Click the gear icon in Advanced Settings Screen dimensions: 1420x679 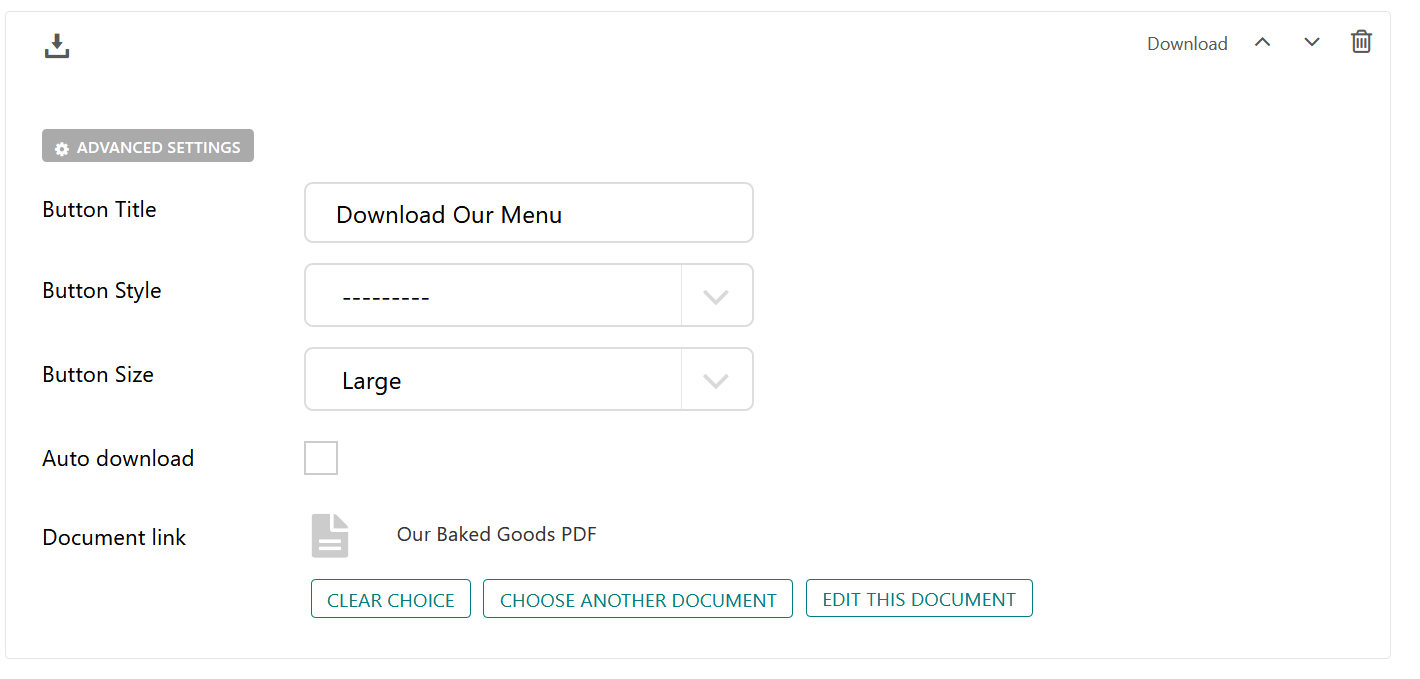[x=62, y=148]
